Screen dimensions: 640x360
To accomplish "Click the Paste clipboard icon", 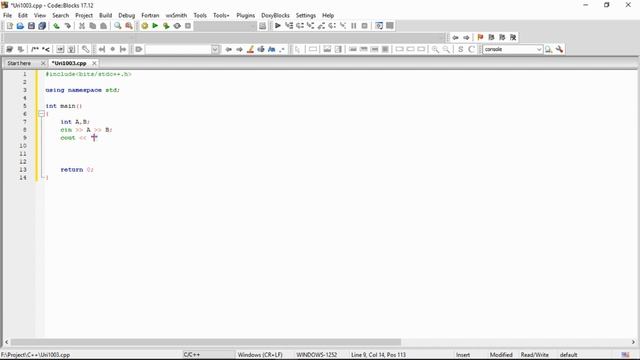I will (104, 26).
